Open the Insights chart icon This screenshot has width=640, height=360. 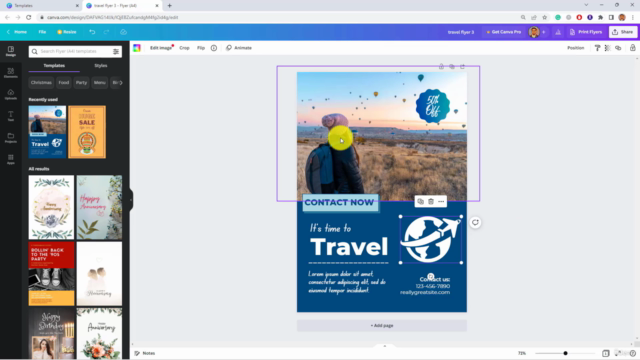coord(558,32)
